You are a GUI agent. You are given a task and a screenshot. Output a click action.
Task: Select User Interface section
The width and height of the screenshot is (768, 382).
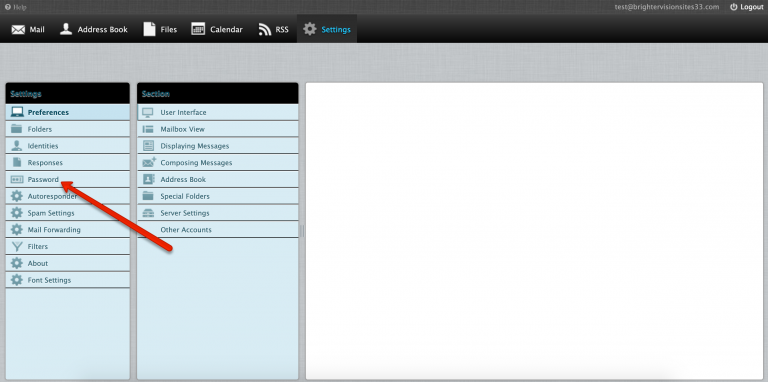(217, 112)
